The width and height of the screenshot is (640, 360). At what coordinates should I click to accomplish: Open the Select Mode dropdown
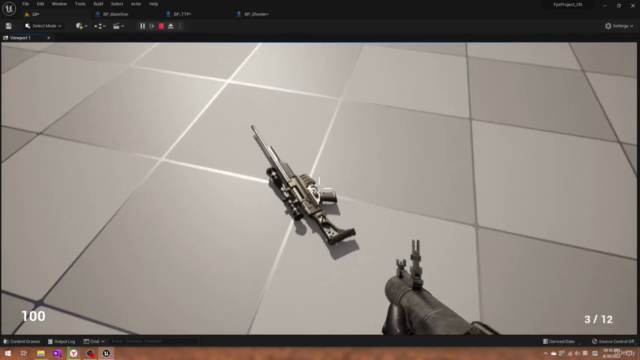click(x=43, y=26)
